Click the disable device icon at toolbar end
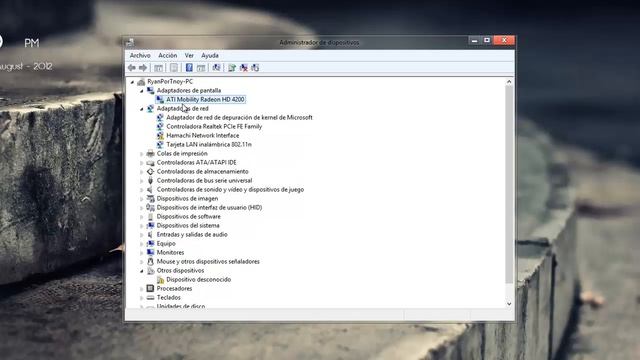This screenshot has width=640, height=360. pyautogui.click(x=255, y=68)
